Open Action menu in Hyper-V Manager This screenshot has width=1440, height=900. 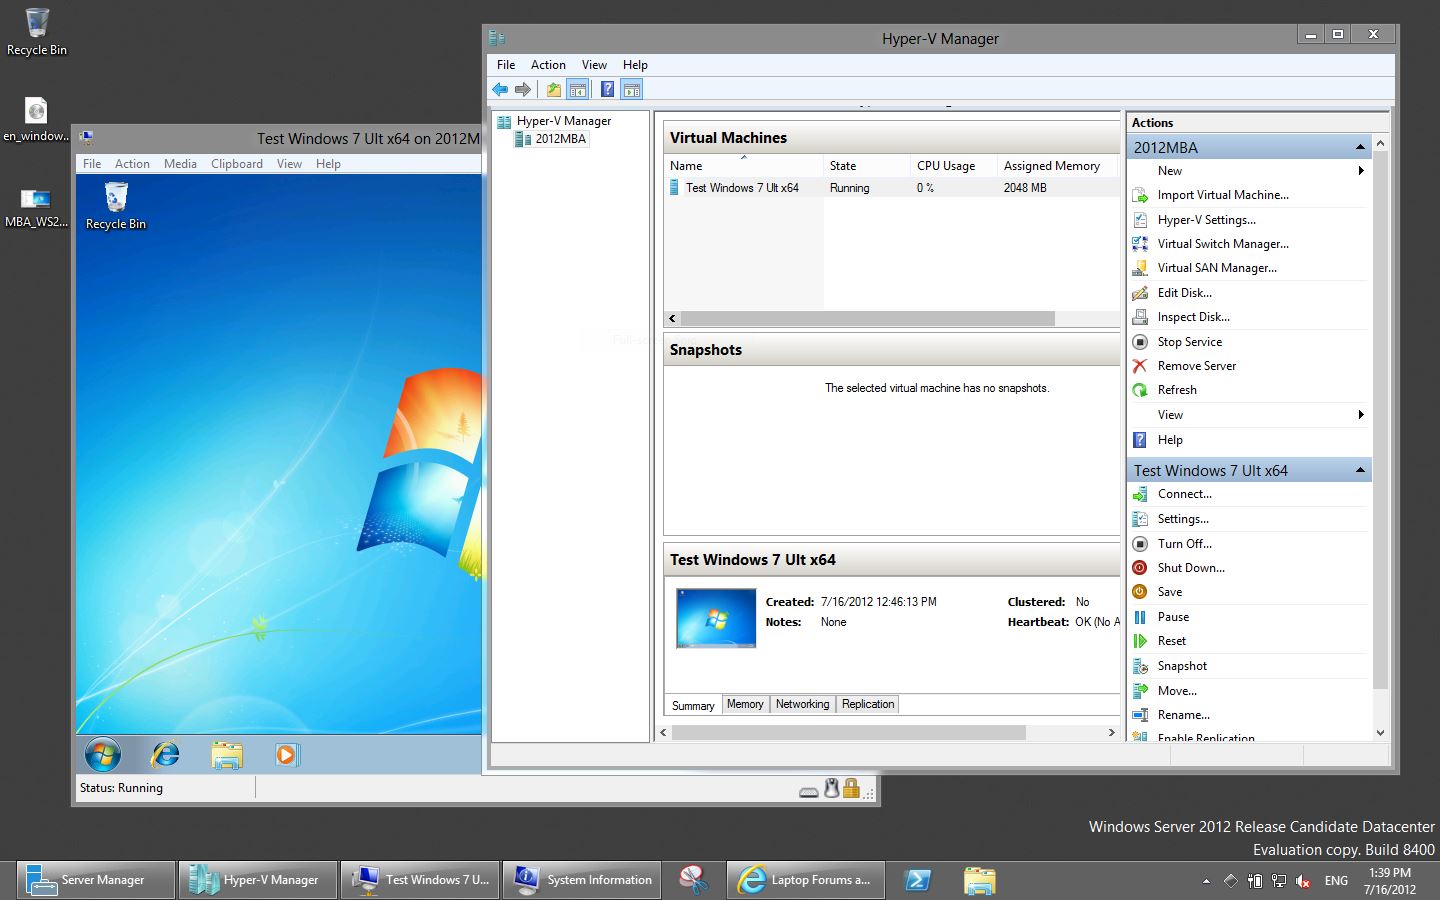(x=548, y=65)
